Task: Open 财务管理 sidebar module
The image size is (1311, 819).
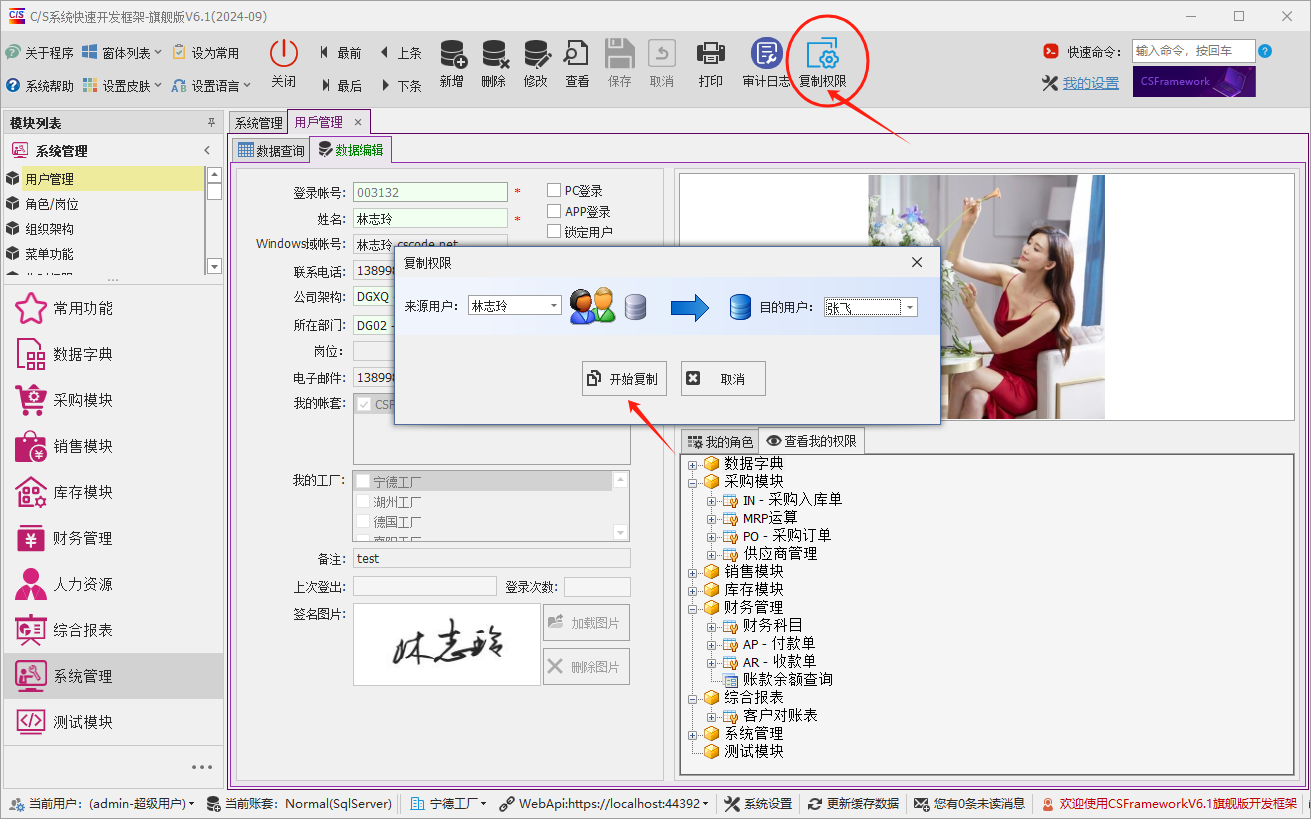Action: coord(113,538)
